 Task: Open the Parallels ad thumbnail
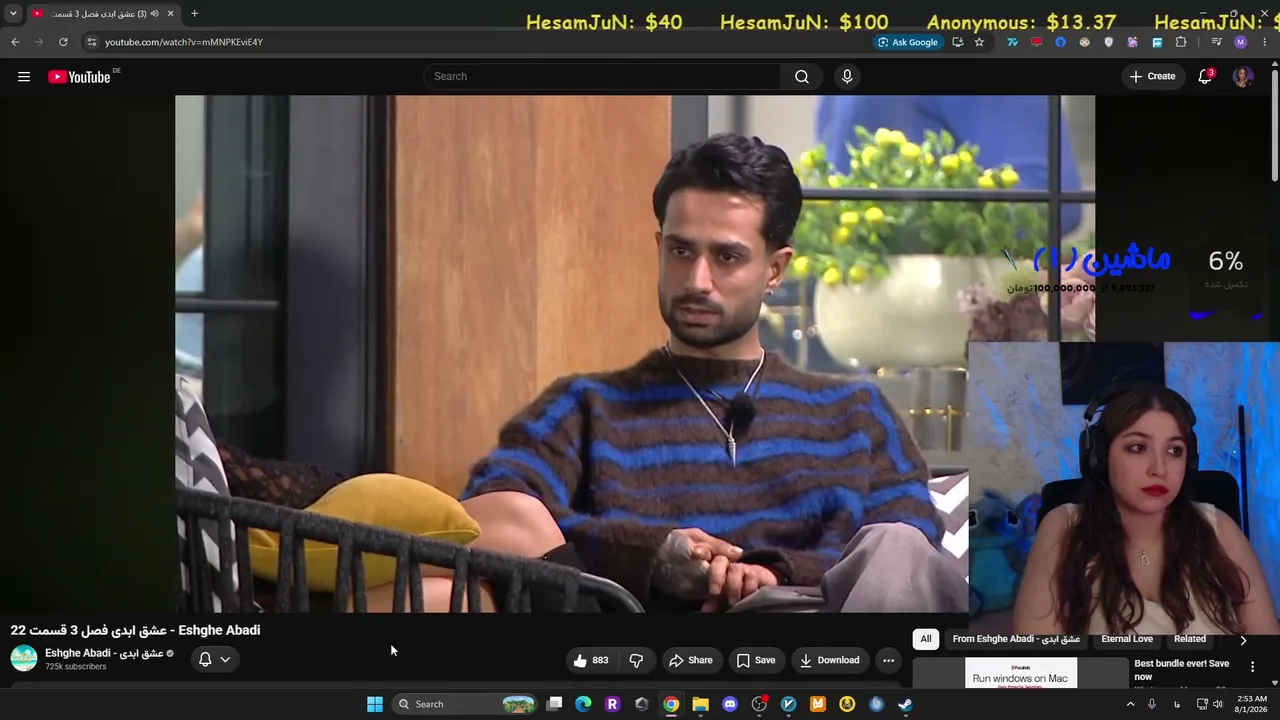[1021, 673]
